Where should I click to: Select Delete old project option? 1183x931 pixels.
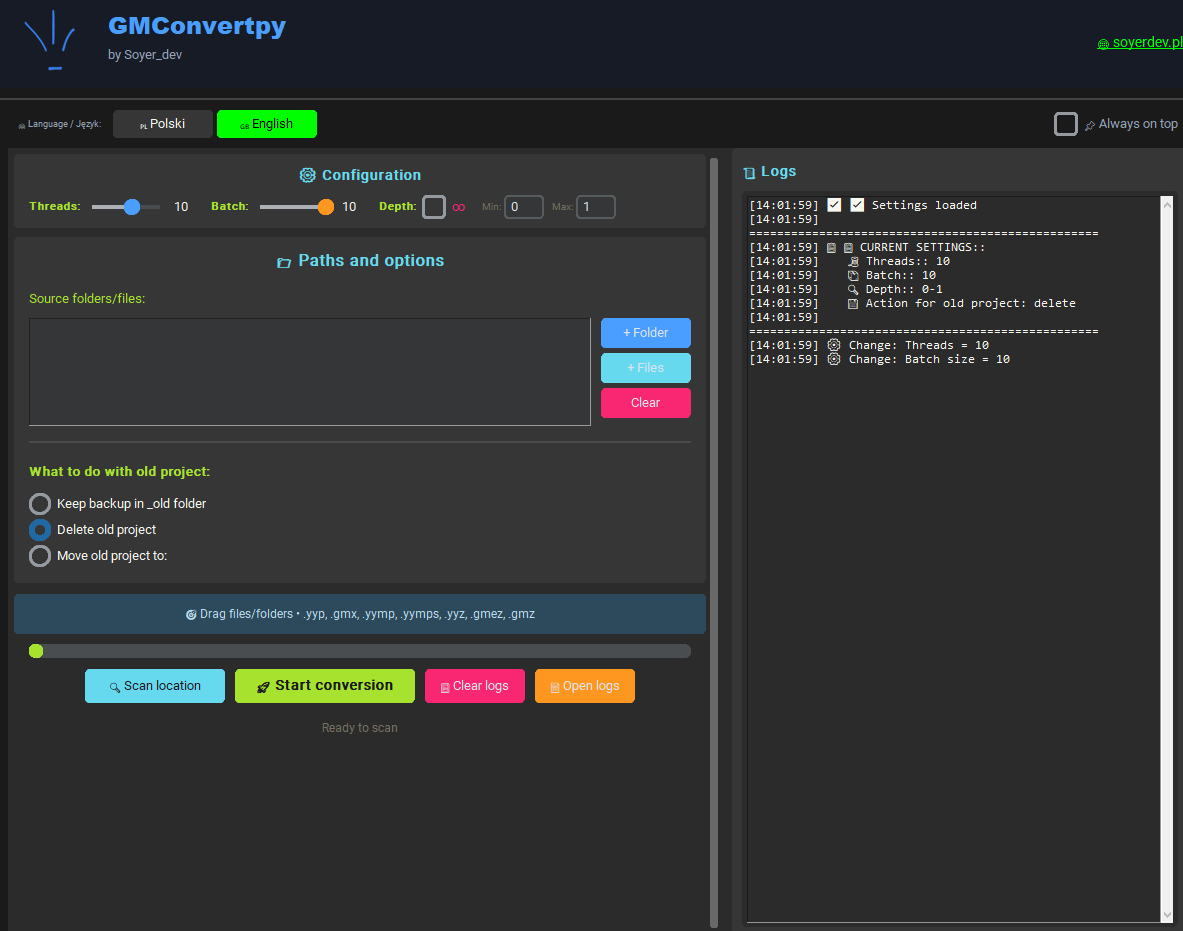pyautogui.click(x=40, y=530)
